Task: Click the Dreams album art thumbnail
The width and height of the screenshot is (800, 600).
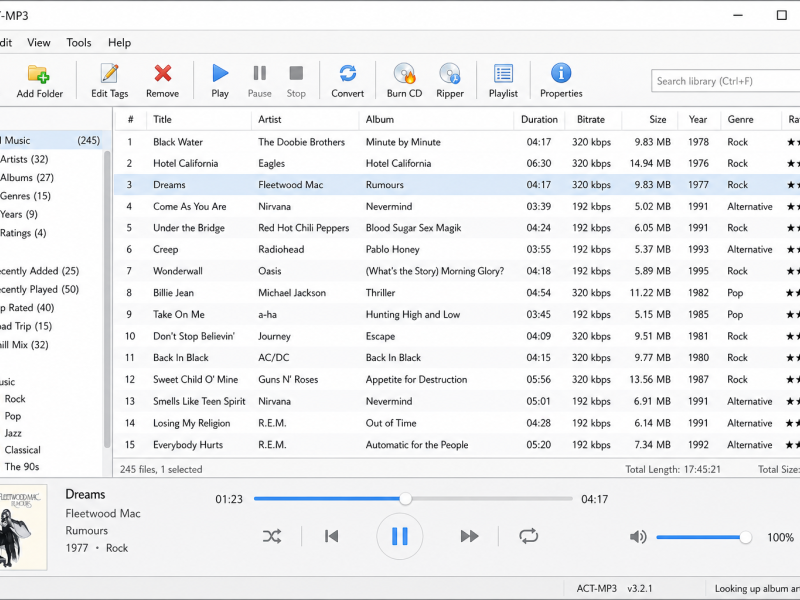Action: click(x=23, y=527)
